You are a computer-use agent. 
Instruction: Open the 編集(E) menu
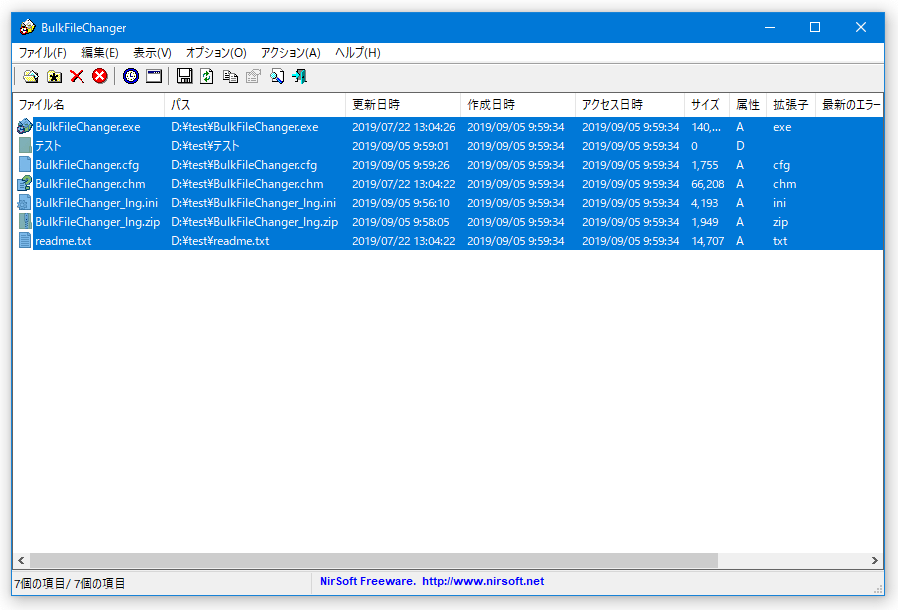tap(100, 53)
